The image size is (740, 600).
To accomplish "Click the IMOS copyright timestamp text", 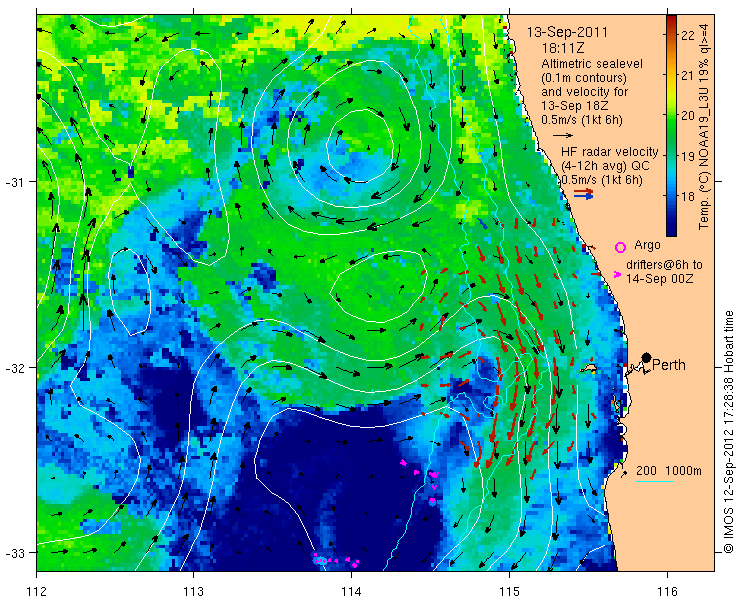I will coord(728,432).
